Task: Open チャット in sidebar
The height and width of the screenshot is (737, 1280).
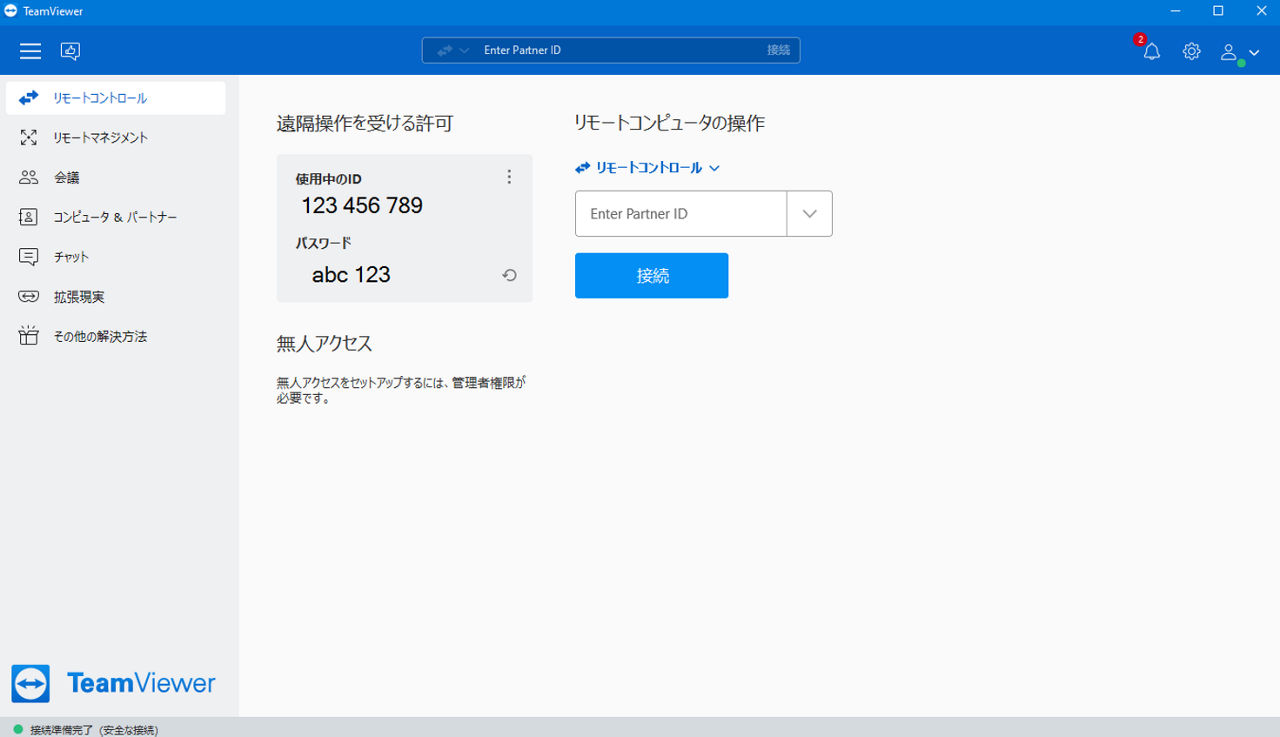Action: 115,257
